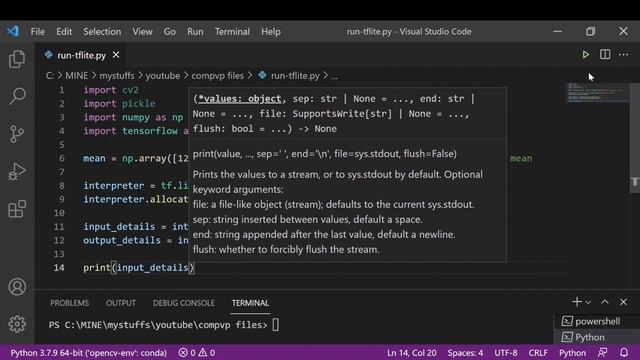Screen dimensions: 640x360
Task: Open the Go menu
Action: 169,32
